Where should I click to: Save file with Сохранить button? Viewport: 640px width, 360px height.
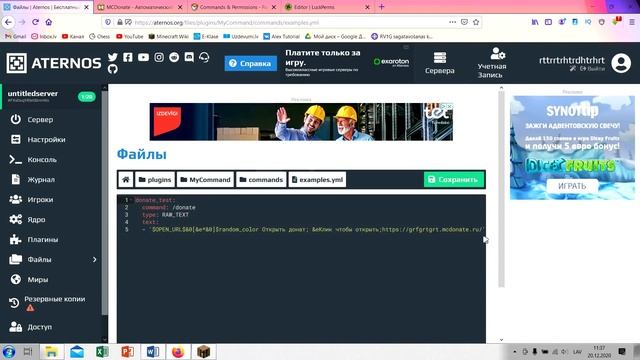tap(454, 180)
